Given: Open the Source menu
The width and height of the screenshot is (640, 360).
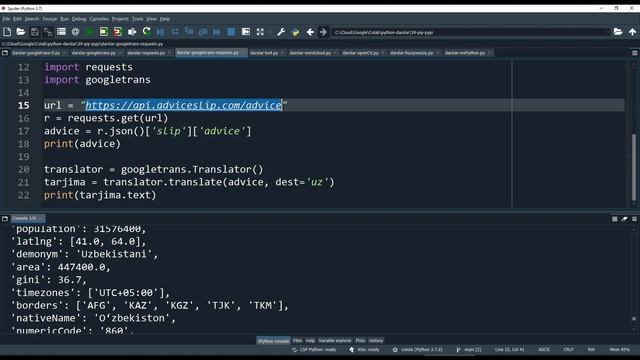Looking at the screenshot, I should point(49,19).
